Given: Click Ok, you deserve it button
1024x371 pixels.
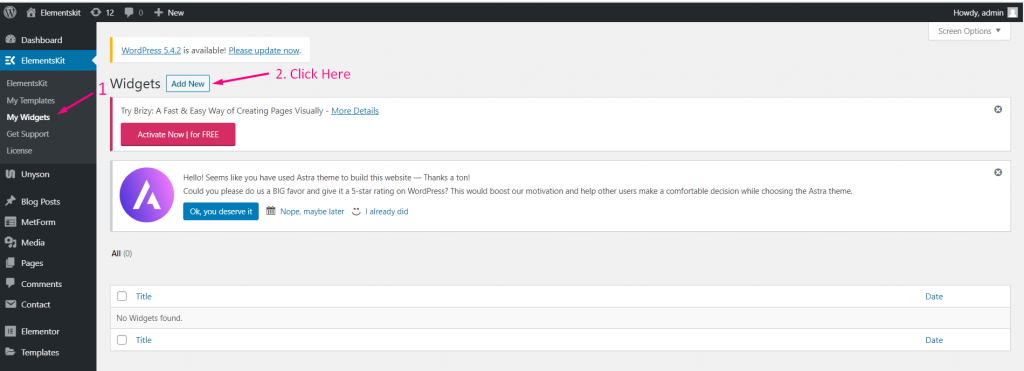Looking at the screenshot, I should [x=221, y=212].
